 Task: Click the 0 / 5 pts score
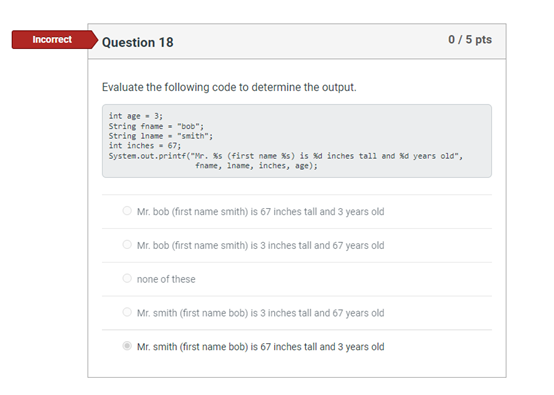(470, 40)
